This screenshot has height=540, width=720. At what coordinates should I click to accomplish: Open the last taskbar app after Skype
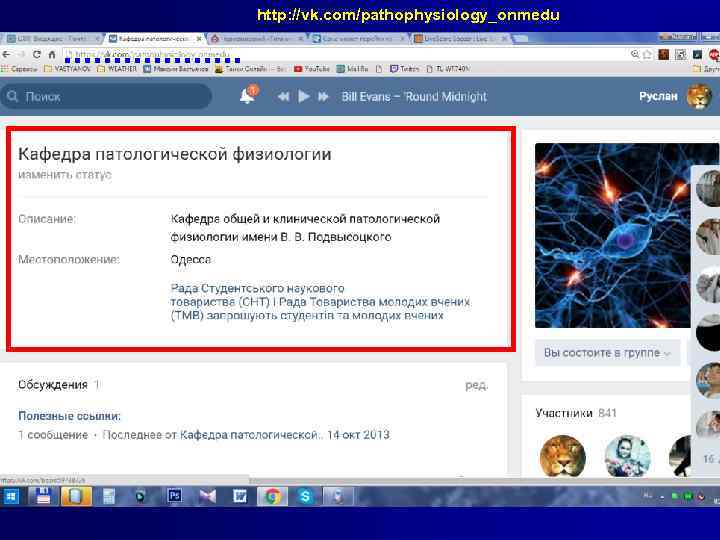click(x=338, y=496)
